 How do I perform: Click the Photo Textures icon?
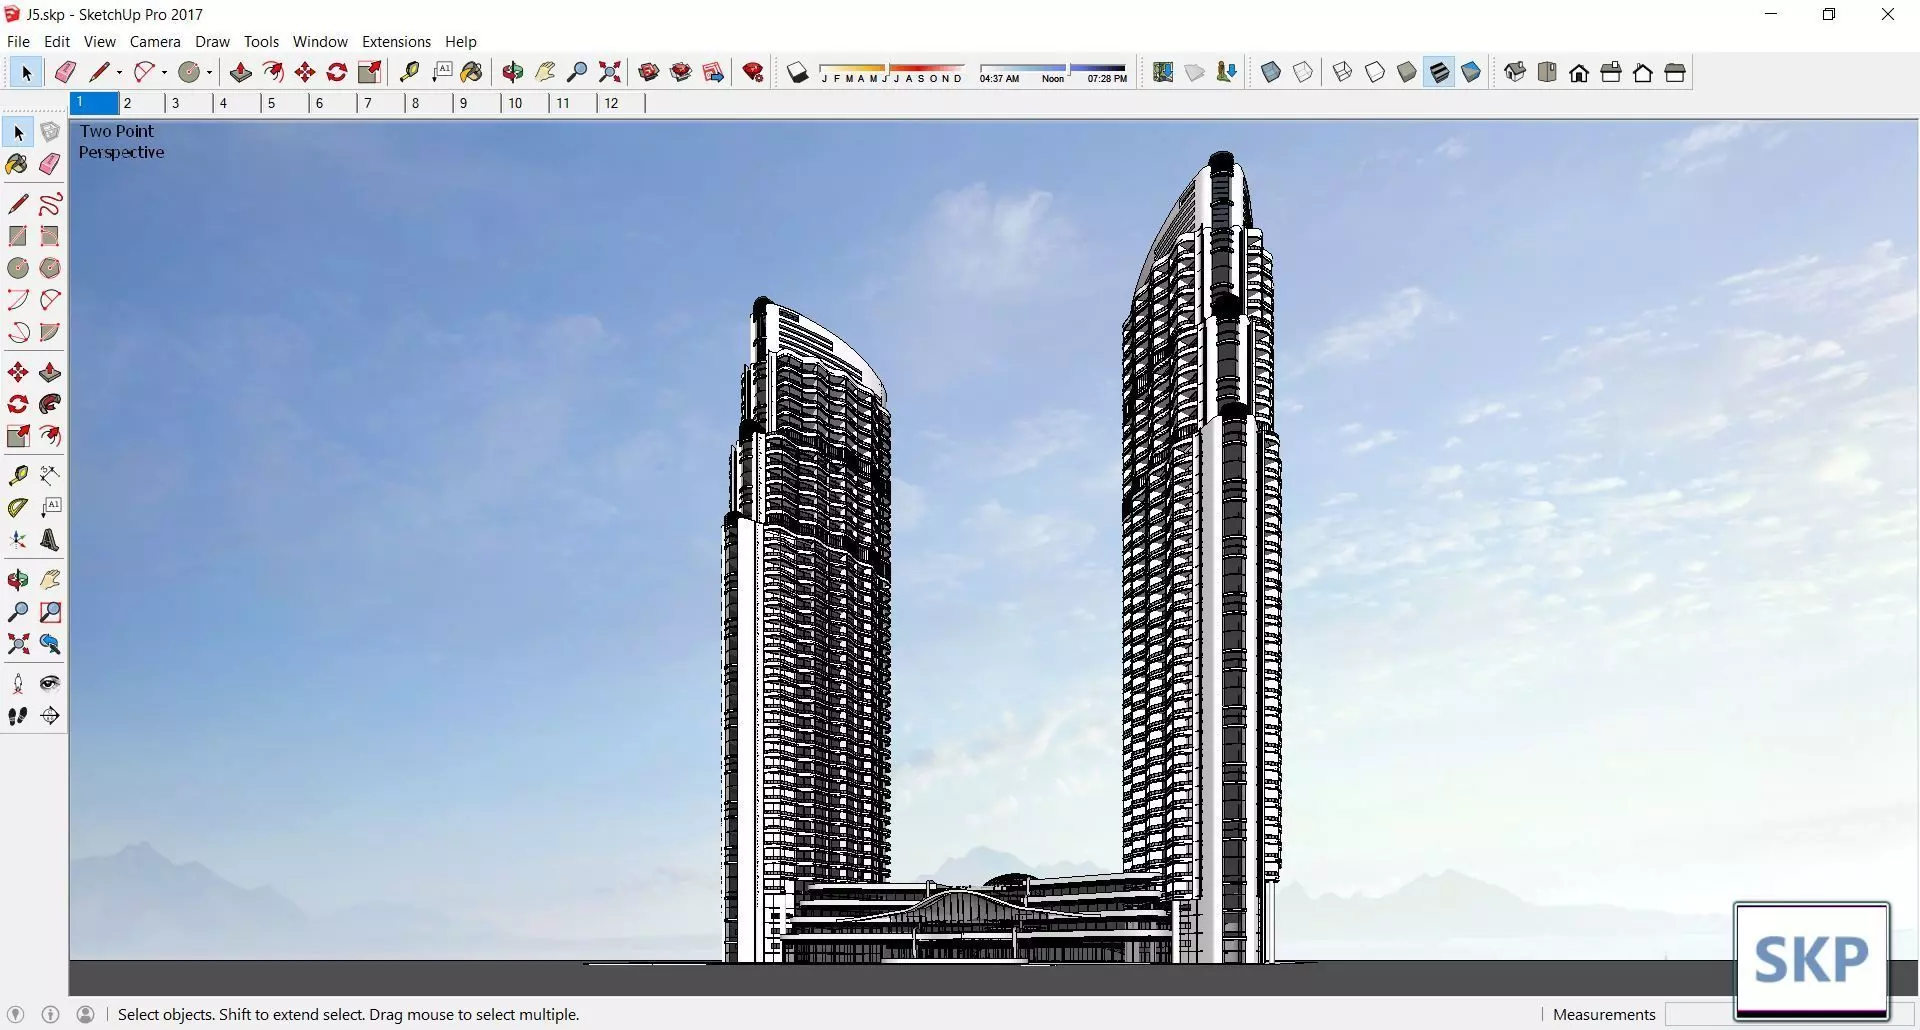pyautogui.click(x=1227, y=72)
